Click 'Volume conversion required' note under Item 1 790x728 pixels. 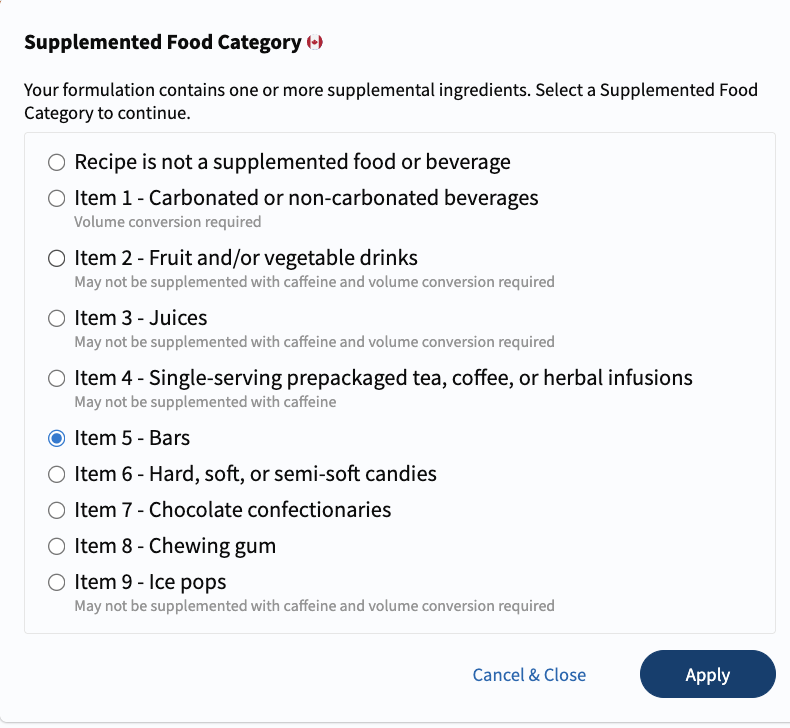[168, 222]
